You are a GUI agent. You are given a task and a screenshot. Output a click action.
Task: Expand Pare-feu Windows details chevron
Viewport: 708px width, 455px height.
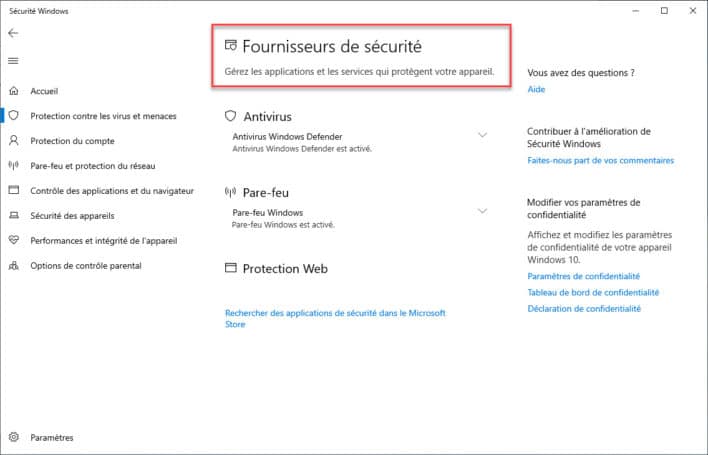click(482, 211)
